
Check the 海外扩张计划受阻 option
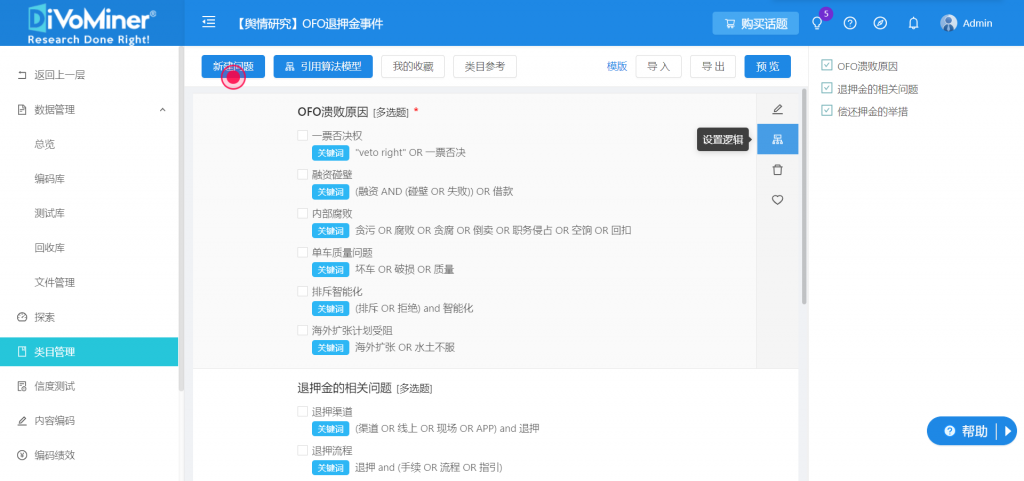(302, 330)
